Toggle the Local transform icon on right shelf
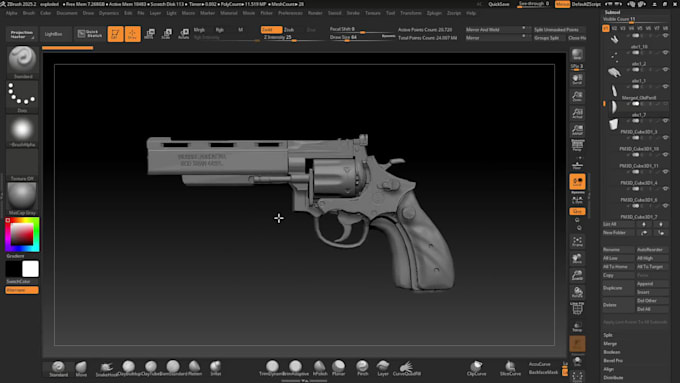The image size is (680, 383). click(577, 182)
